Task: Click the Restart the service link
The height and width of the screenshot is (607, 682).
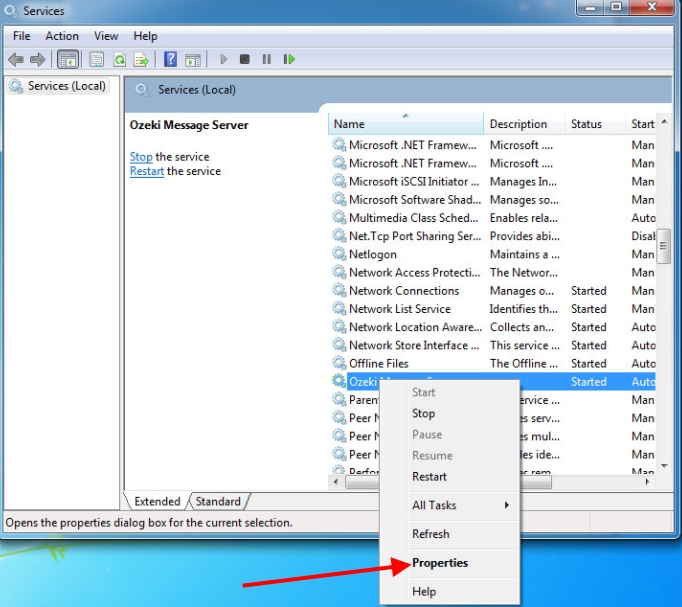Action: 147,171
